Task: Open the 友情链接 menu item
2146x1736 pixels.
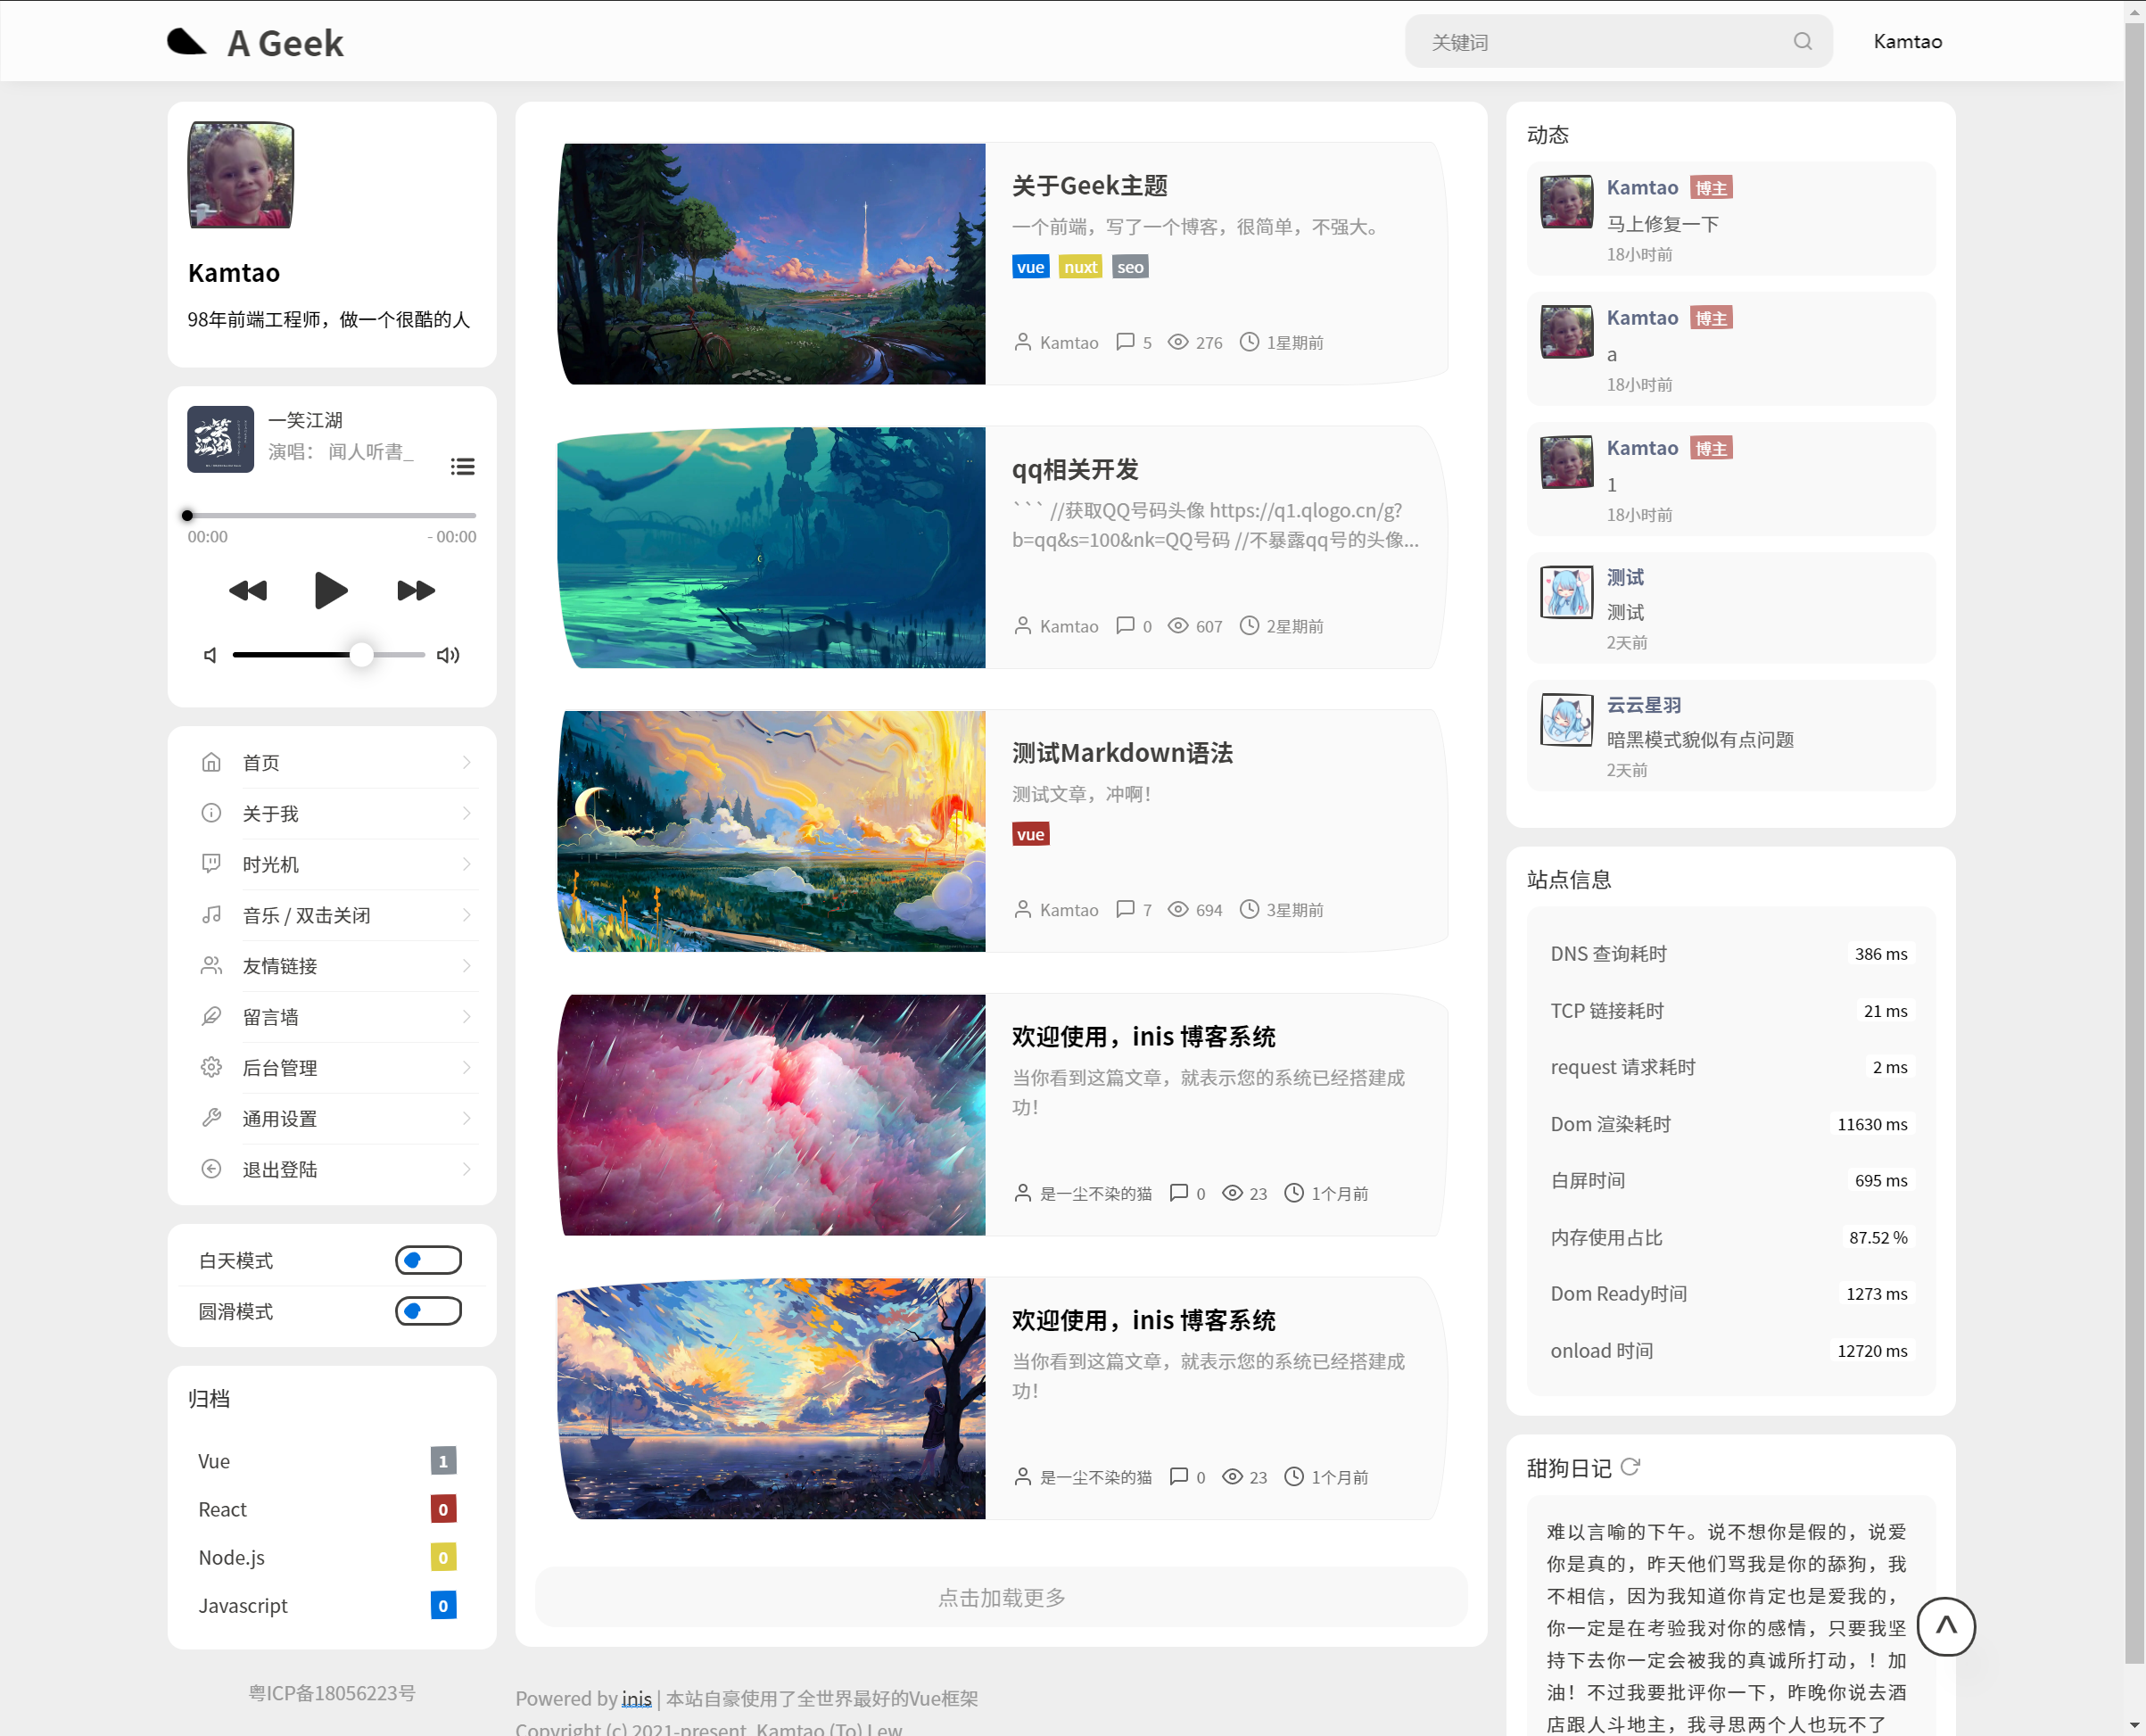Action: 332,966
